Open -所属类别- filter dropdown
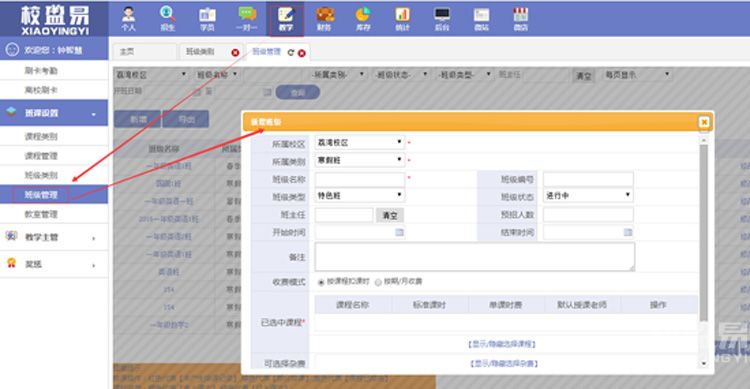This screenshot has height=389, width=750. coord(338,75)
